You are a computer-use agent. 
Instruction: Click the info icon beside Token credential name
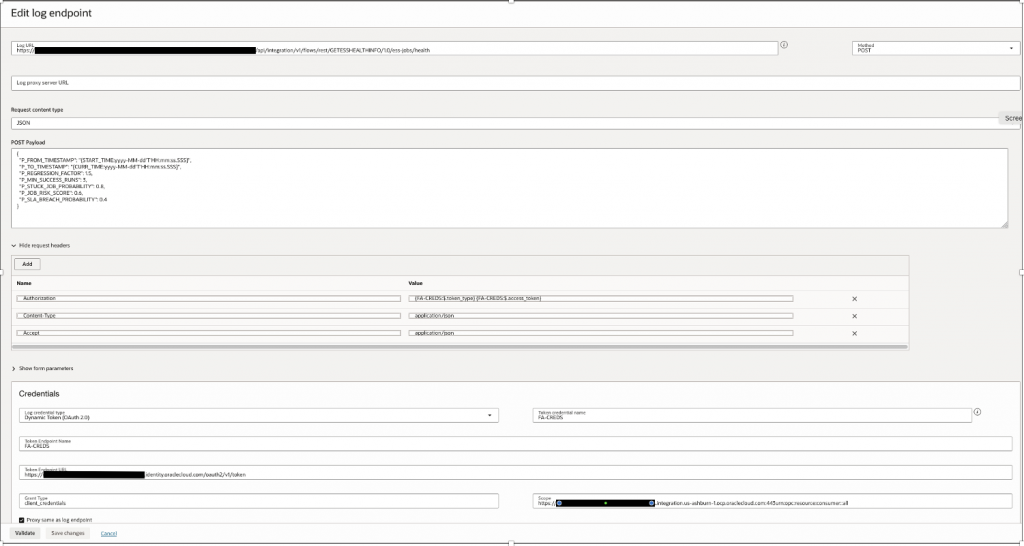pyautogui.click(x=977, y=412)
